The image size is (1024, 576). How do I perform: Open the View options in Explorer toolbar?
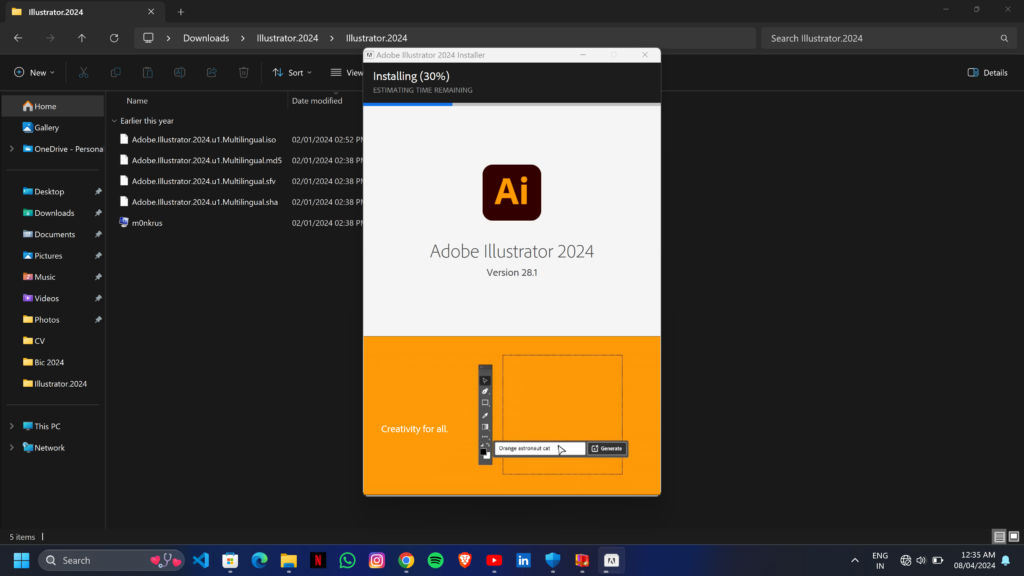(346, 72)
